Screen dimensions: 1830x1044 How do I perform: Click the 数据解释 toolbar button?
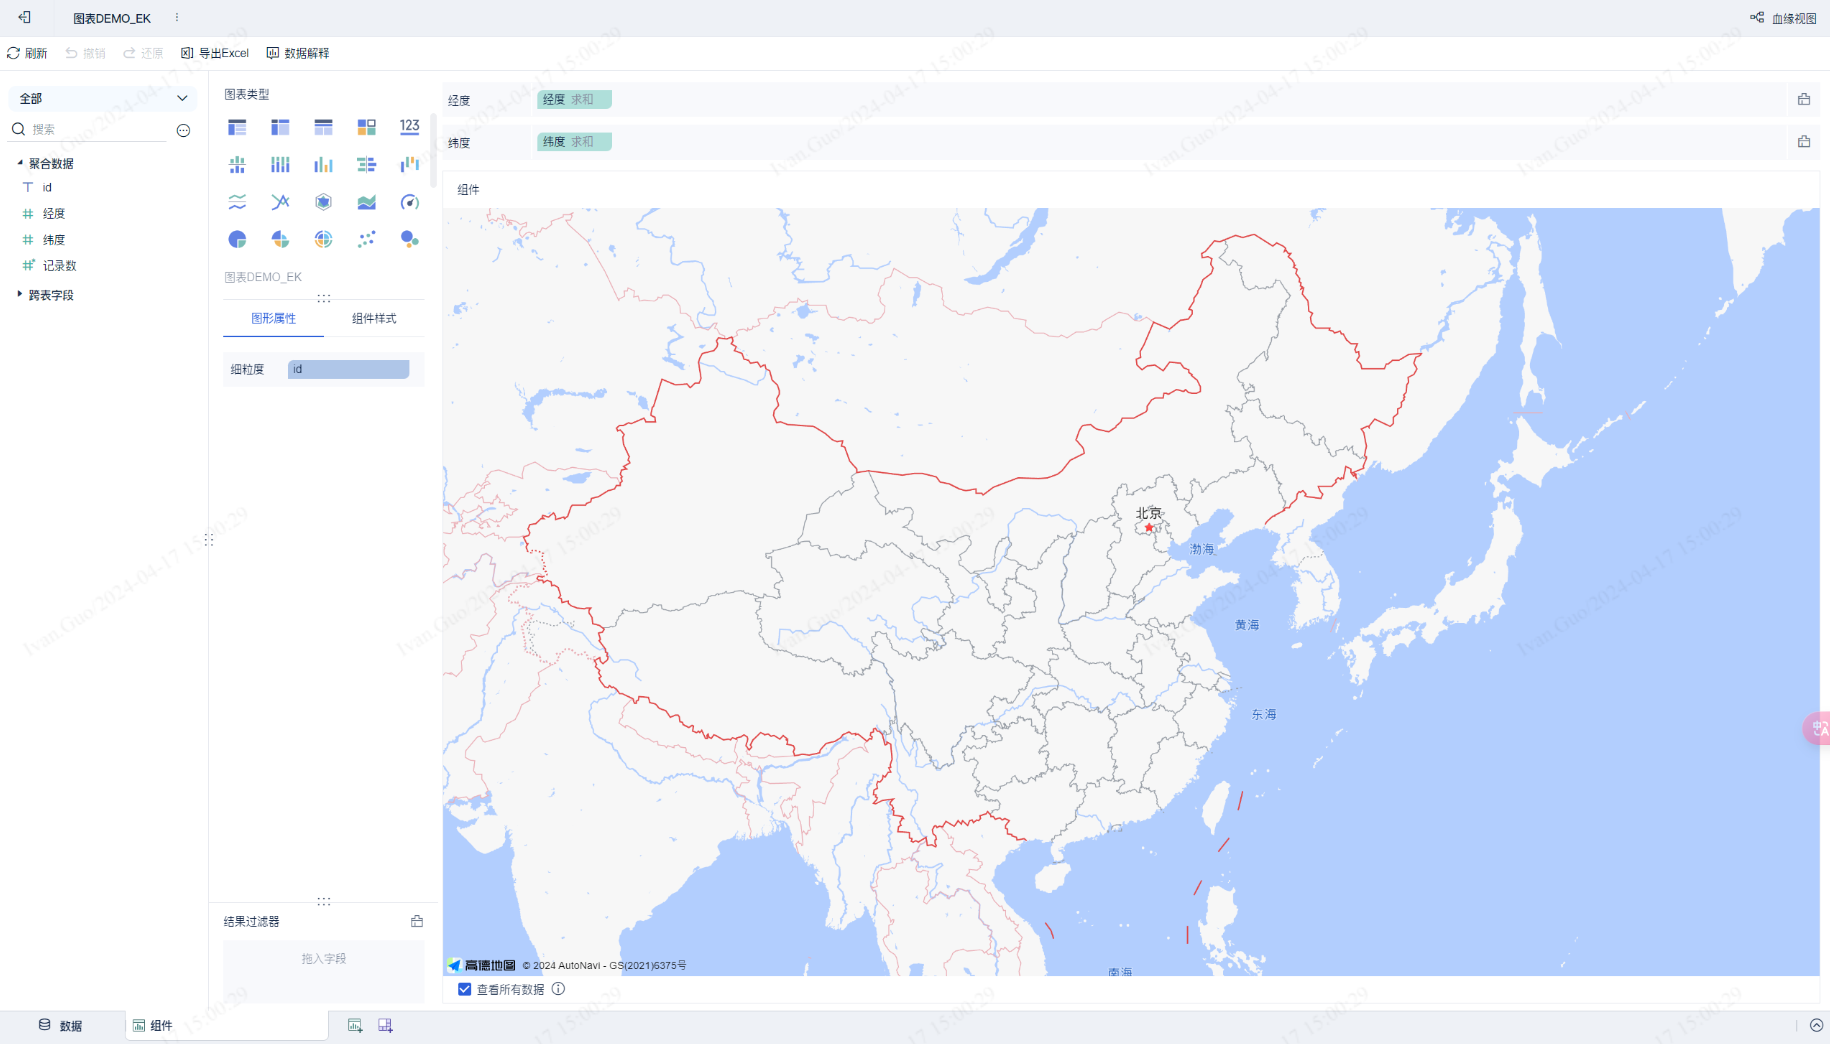click(x=298, y=53)
